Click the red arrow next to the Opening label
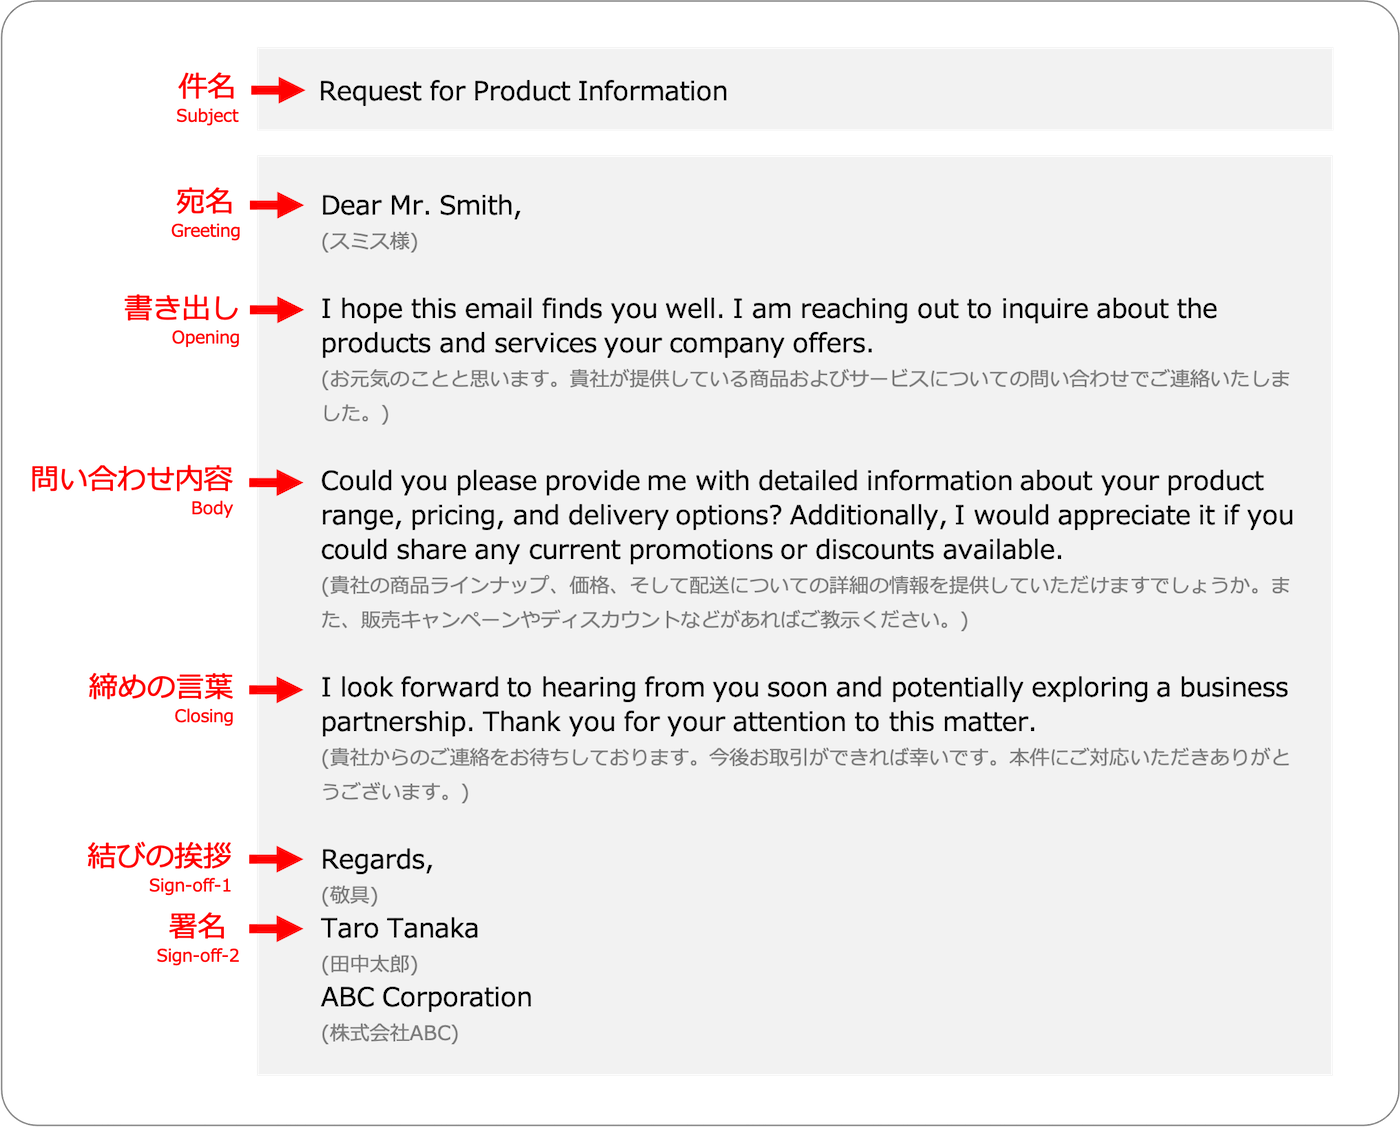1400x1127 pixels. [x=276, y=310]
